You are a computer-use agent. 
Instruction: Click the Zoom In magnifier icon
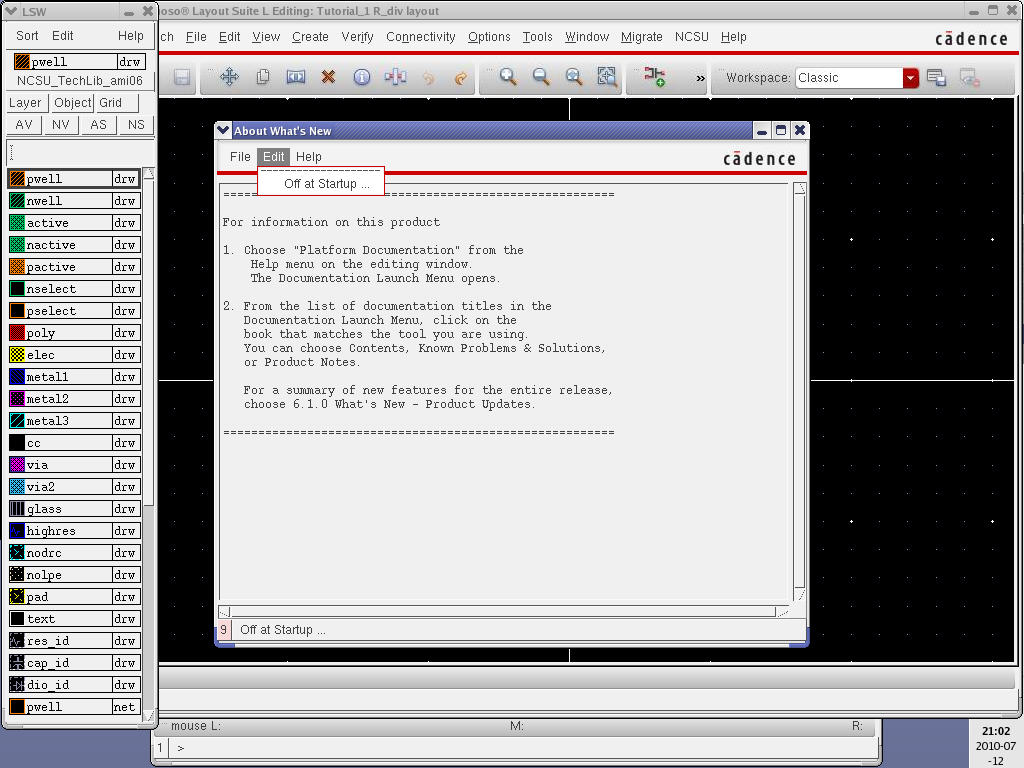(x=508, y=77)
